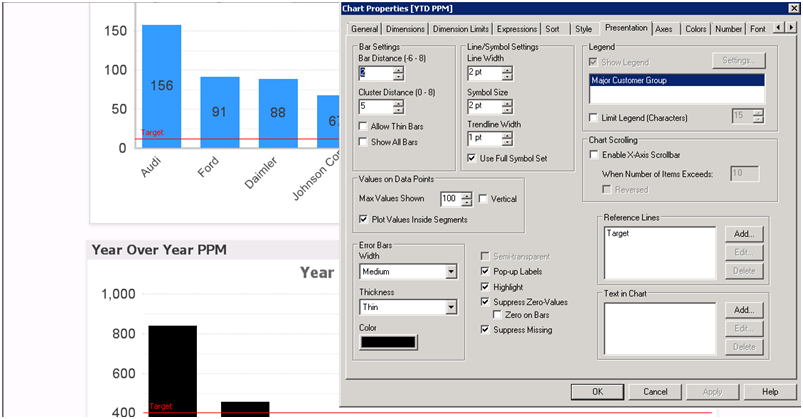Enable the Vertical checkbox
The width and height of the screenshot is (803, 419).
pos(482,199)
